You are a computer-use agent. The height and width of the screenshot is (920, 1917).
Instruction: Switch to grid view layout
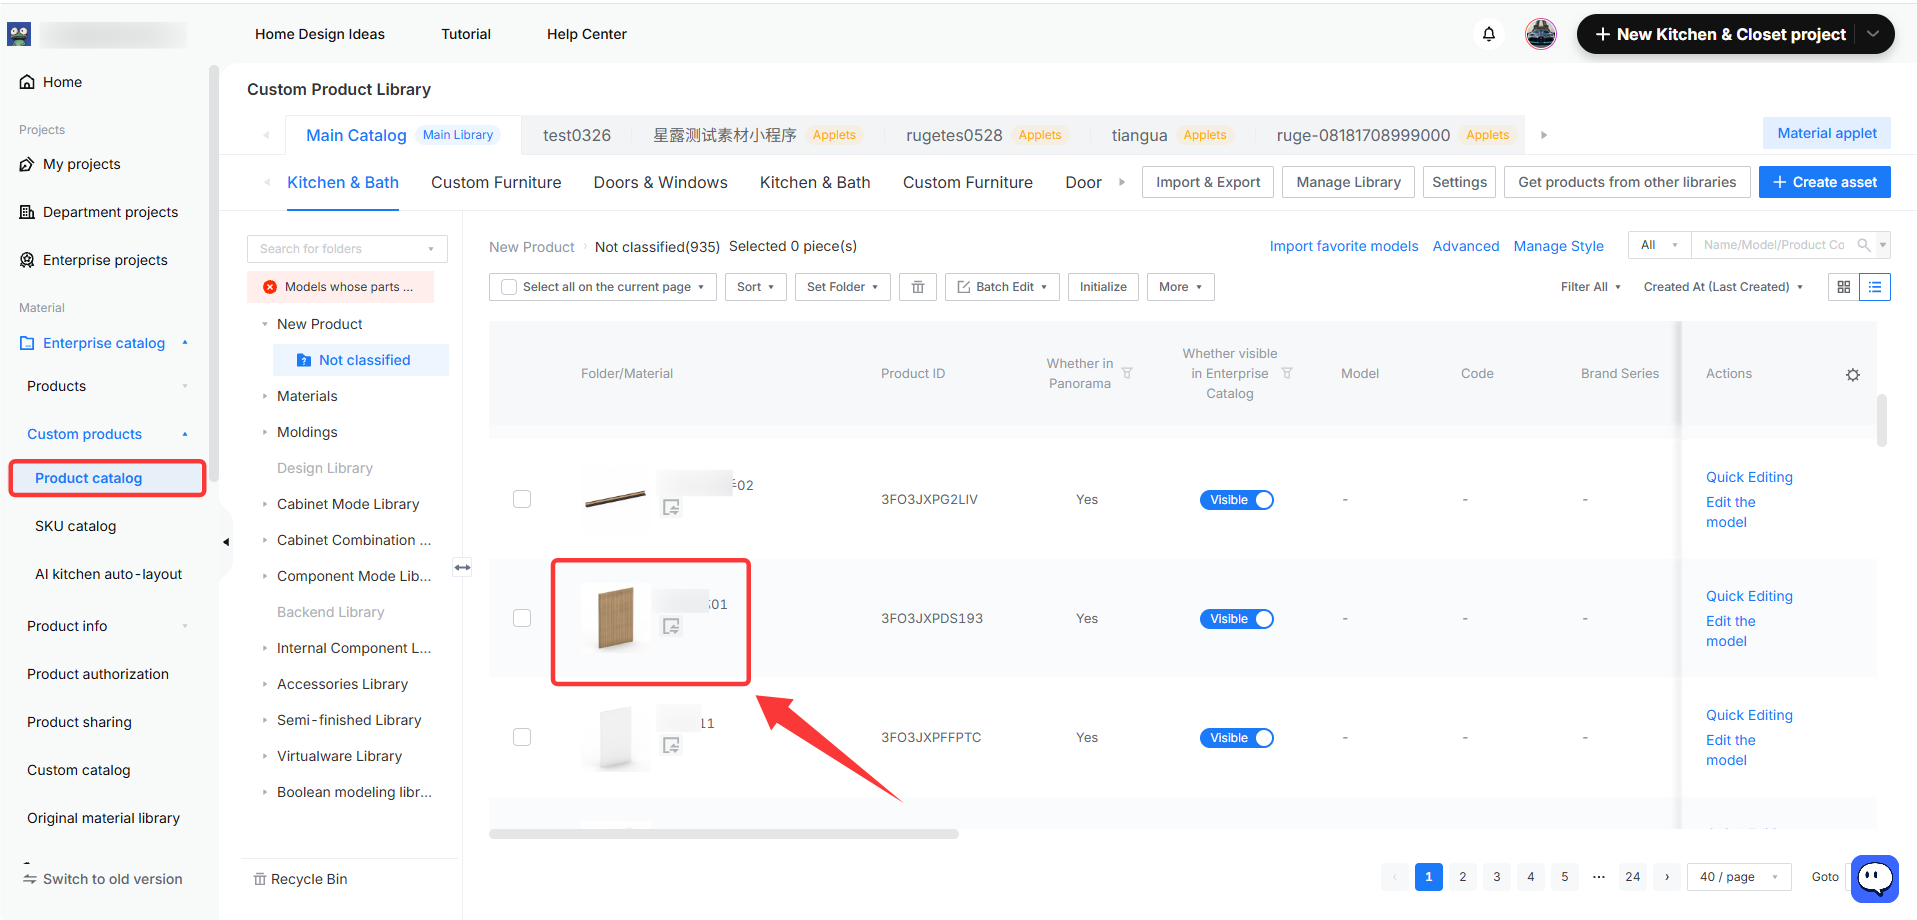click(x=1844, y=287)
